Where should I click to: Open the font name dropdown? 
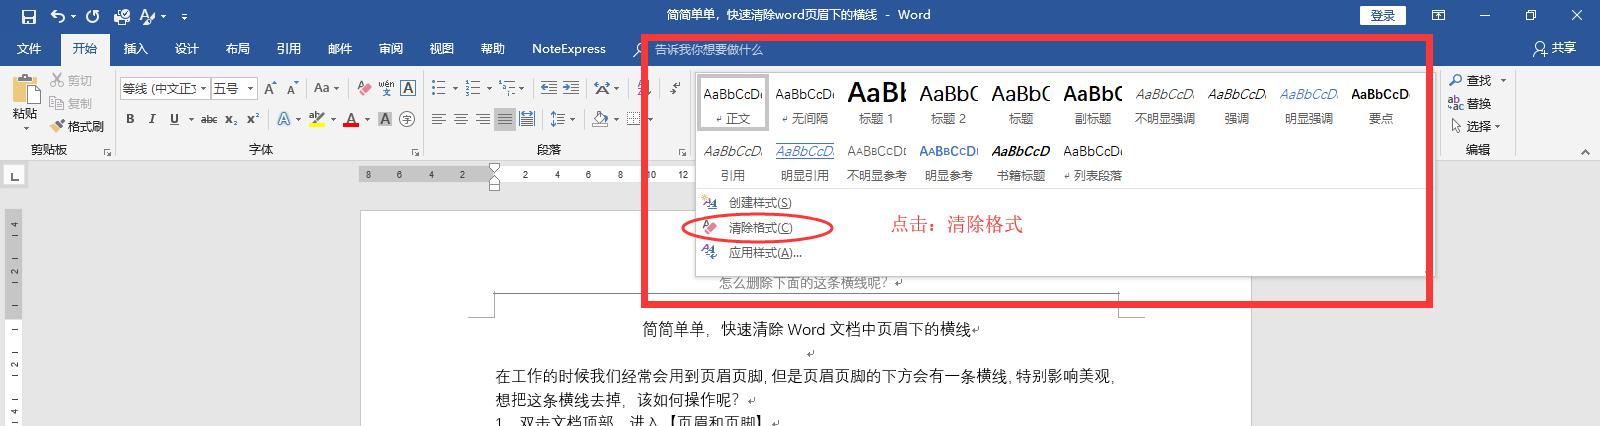tap(203, 88)
